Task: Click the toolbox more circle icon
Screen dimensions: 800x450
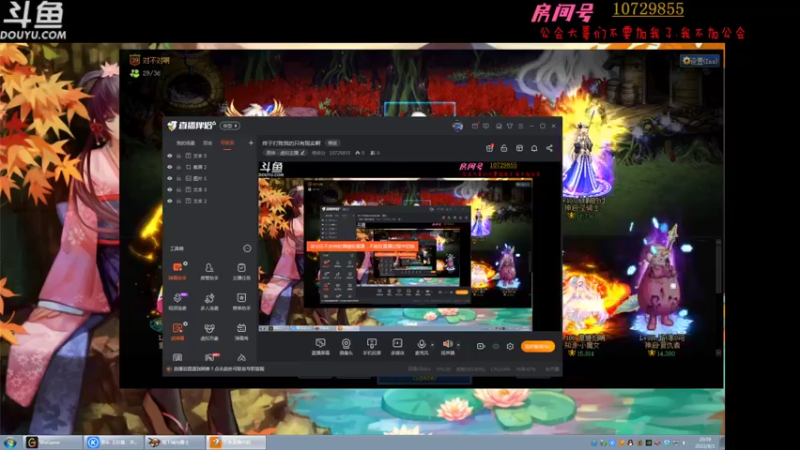Action: click(x=247, y=248)
